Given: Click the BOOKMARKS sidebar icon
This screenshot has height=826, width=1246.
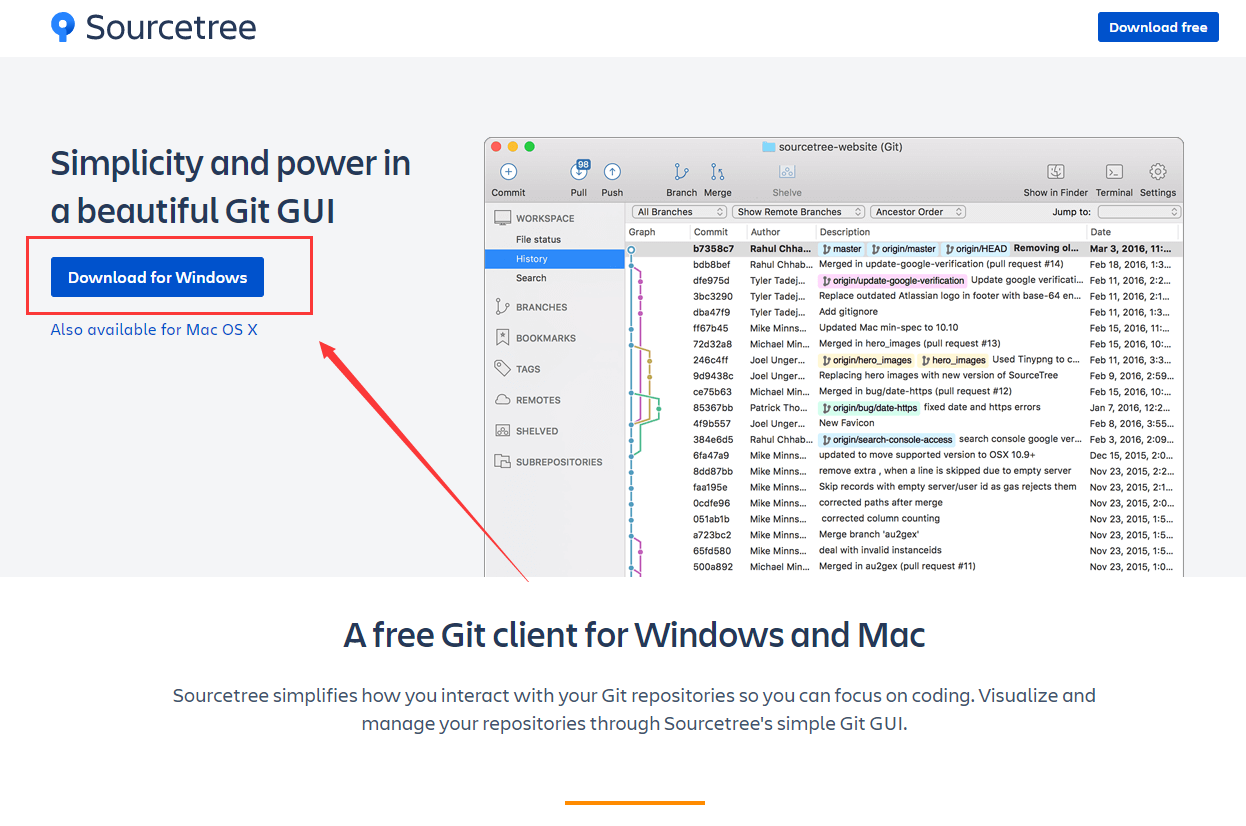Looking at the screenshot, I should click(502, 338).
